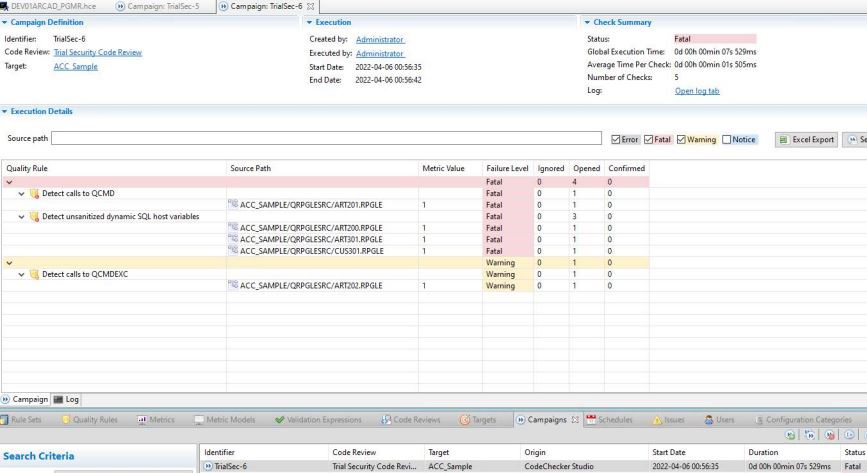Select the ACC_SAMPLE/QRPGLESRC/ART201.RPGLE source path

pyautogui.click(x=311, y=205)
